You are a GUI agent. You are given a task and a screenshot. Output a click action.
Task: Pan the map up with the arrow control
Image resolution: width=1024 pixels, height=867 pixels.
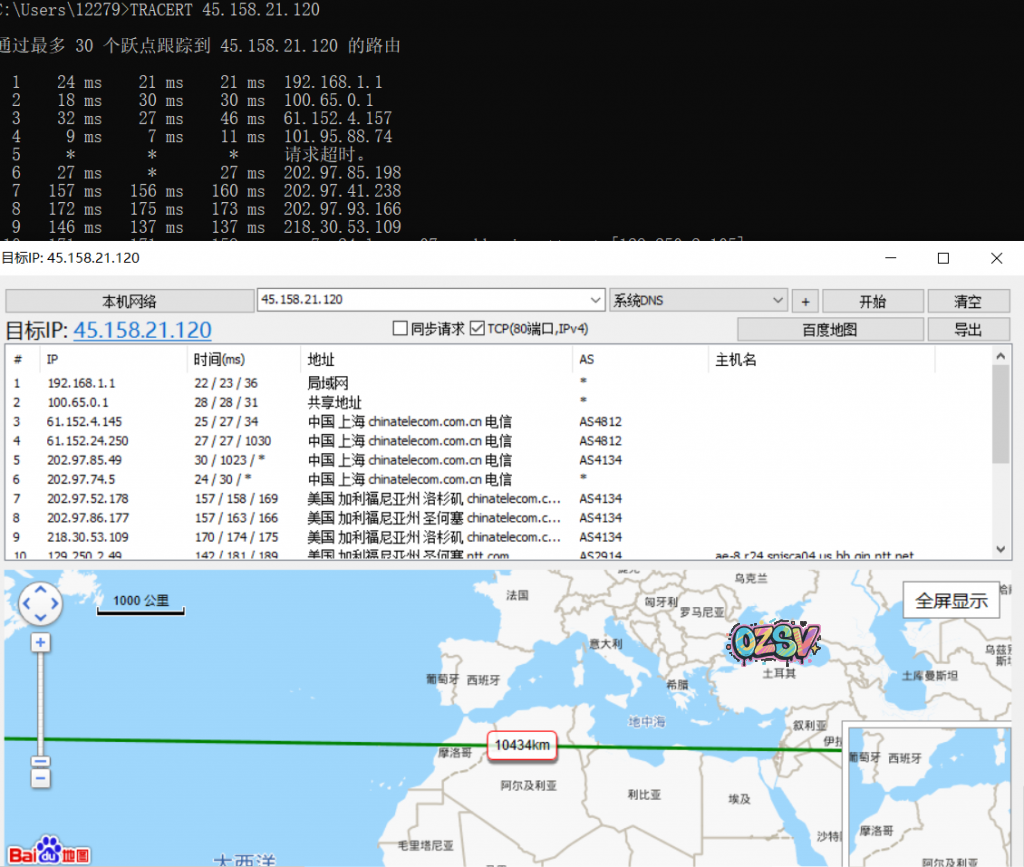point(41,590)
